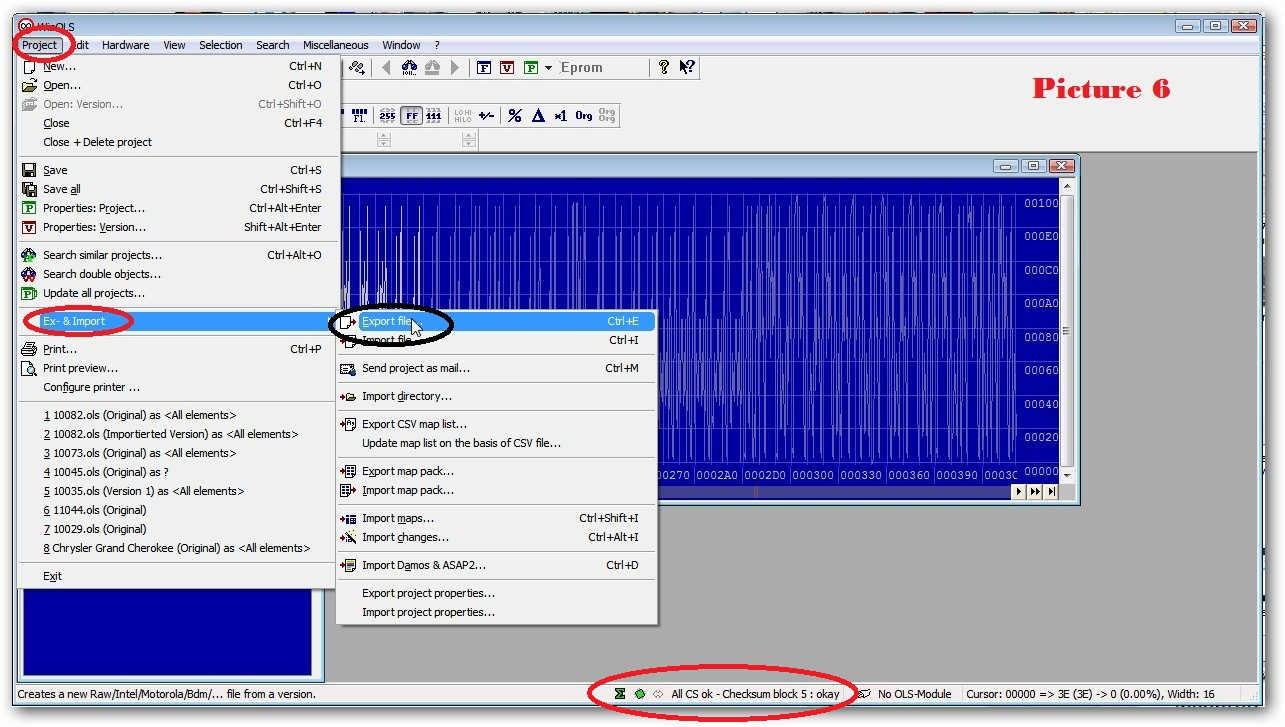The height and width of the screenshot is (727, 1285).
Task: Toggle the Org original values icon
Action: (584, 116)
